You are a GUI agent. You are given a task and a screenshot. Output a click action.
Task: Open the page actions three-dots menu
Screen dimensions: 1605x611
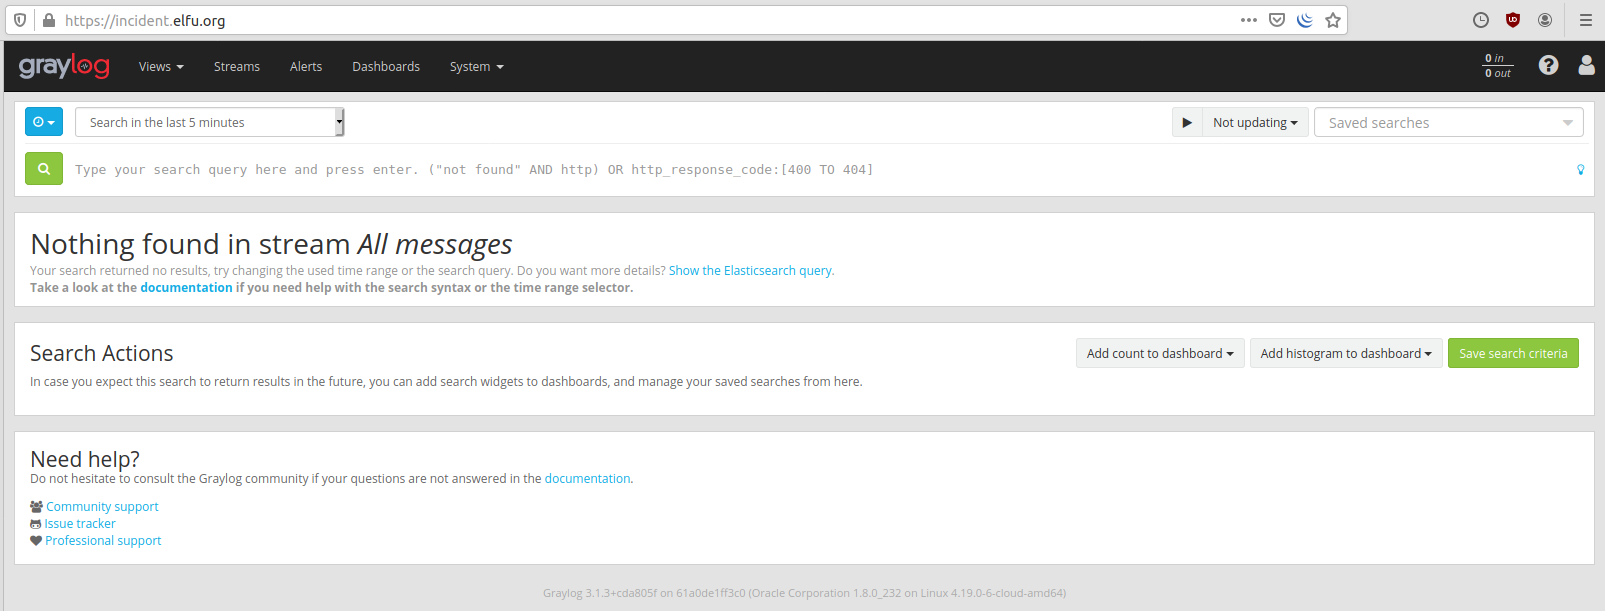tap(1249, 20)
